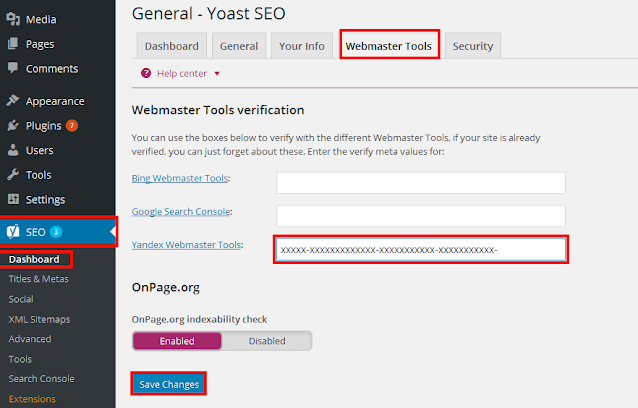
Task: Open the Search Console submenu item
Action: pos(42,379)
